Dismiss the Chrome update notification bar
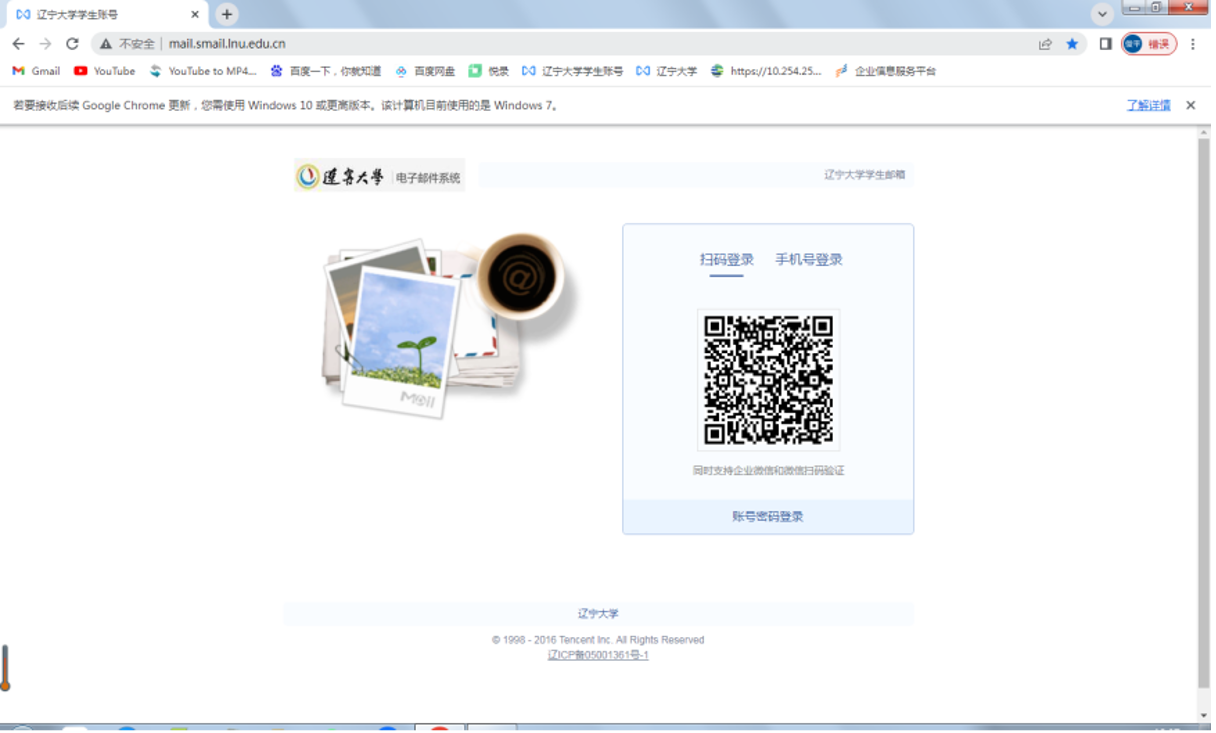Viewport: 1216px width, 733px height. click(x=1190, y=105)
